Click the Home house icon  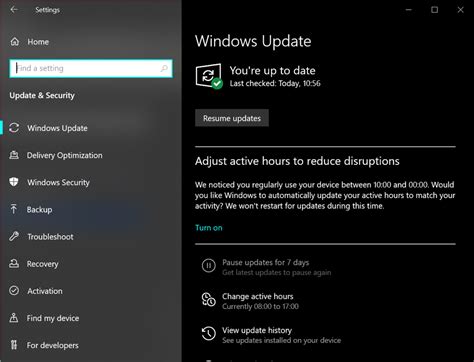[x=15, y=42]
